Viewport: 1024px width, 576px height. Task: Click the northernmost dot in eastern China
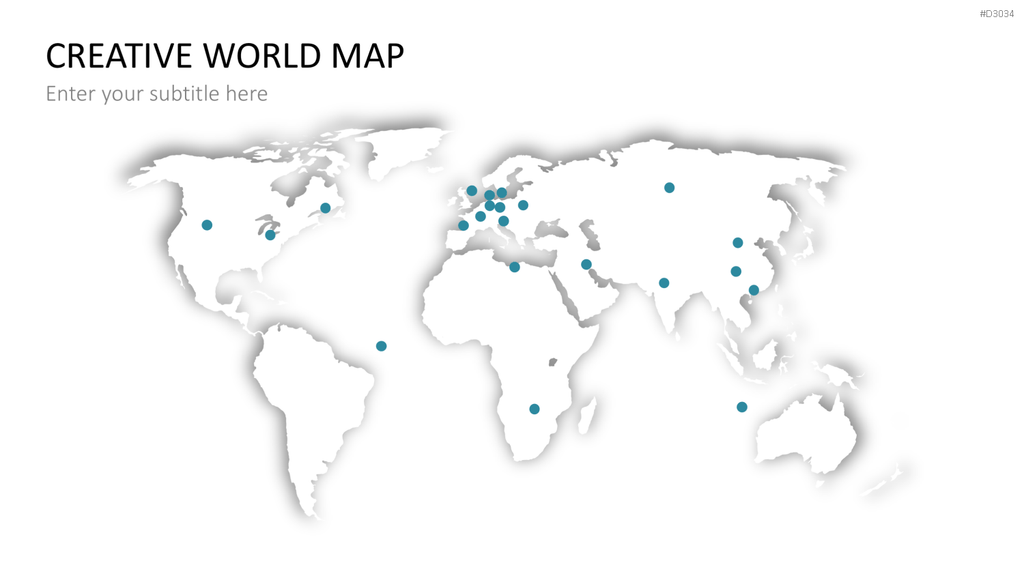[738, 243]
